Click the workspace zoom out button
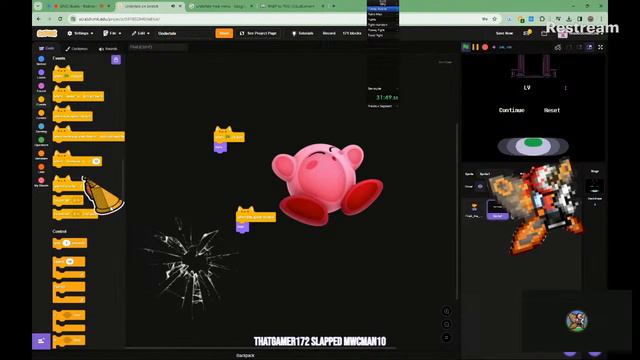This screenshot has width=640, height=360. pos(447,324)
